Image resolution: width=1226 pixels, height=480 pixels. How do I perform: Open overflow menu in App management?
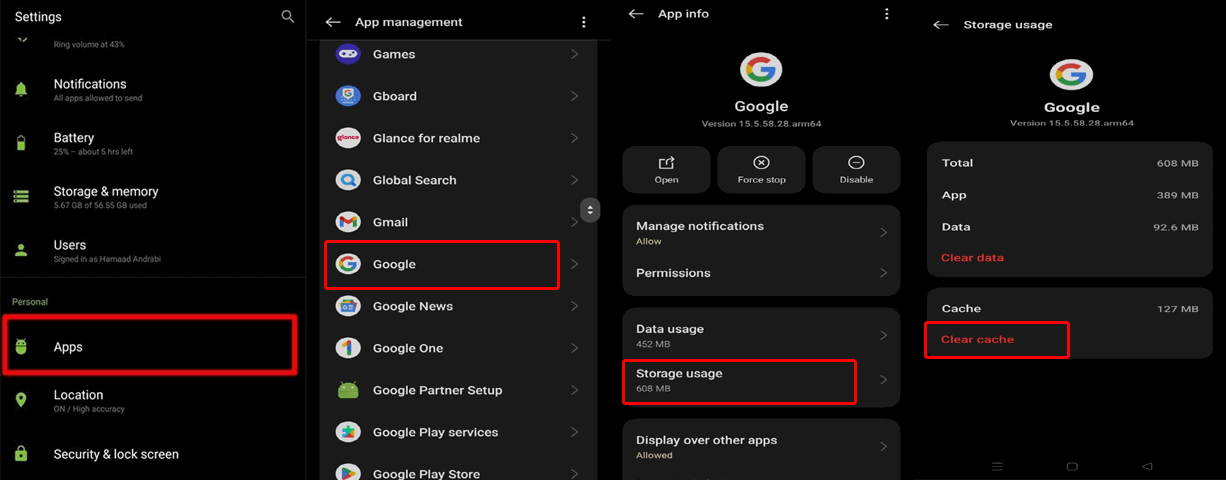tap(584, 22)
